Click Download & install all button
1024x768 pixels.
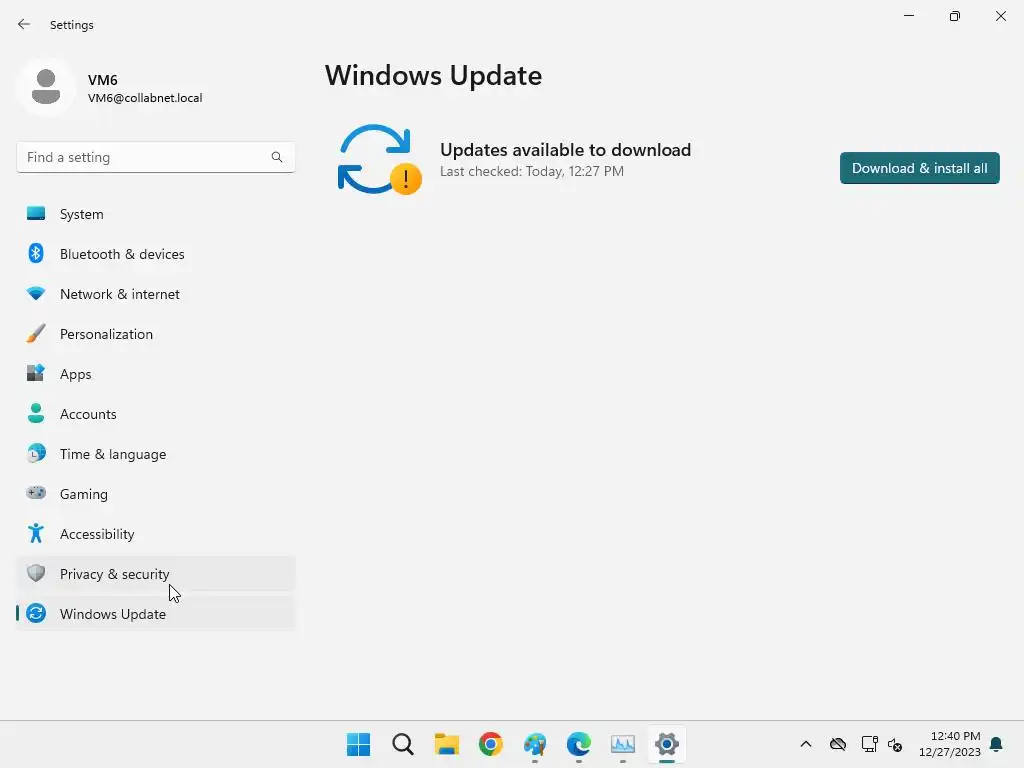pos(920,168)
